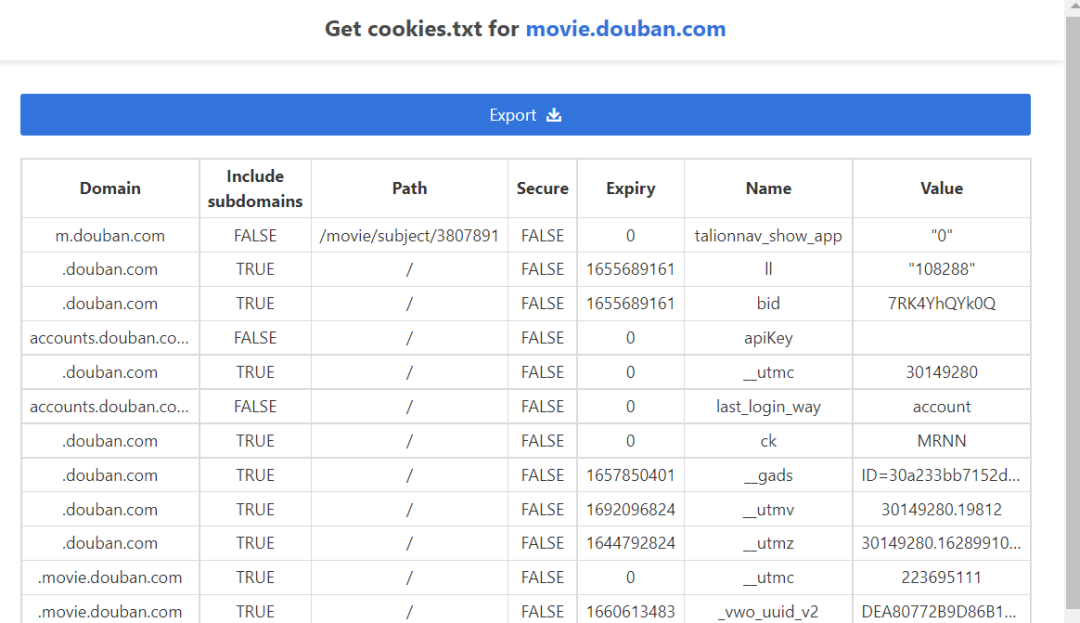Image resolution: width=1080 pixels, height=623 pixels.
Task: Click the 30149280.19812 value cell
Action: point(942,509)
